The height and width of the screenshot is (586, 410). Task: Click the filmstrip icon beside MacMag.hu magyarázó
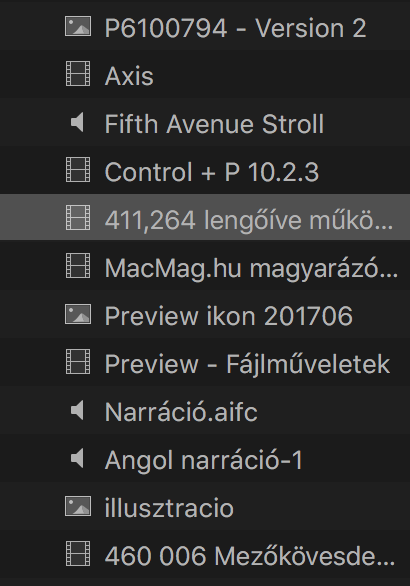pyautogui.click(x=78, y=266)
